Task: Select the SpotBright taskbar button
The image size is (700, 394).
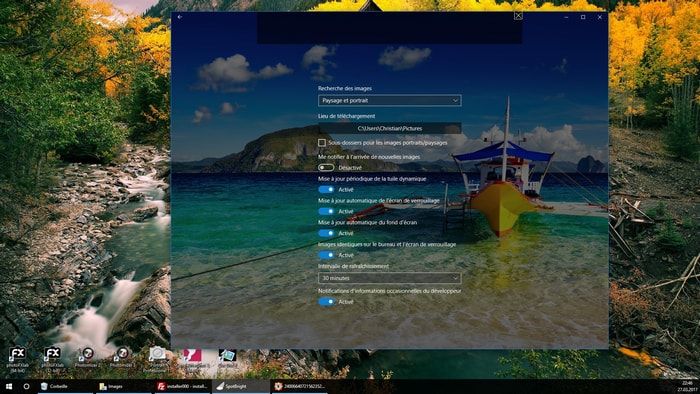Action: pos(240,386)
